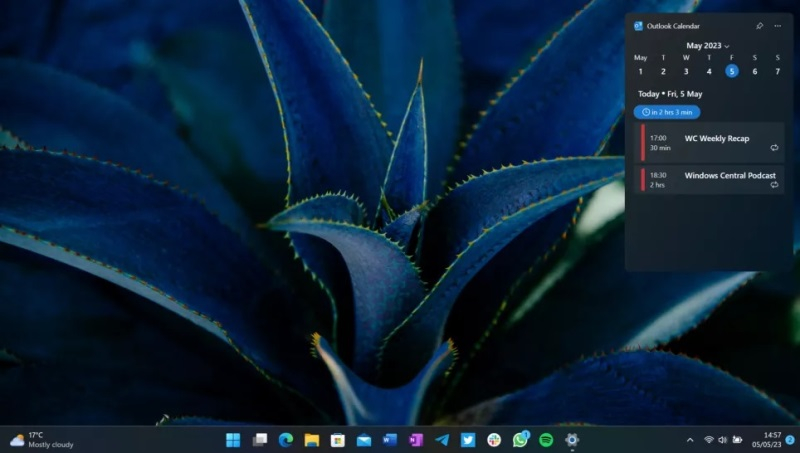Open the Windows Start menu
Screen dimensions: 800x453
(x=233, y=440)
